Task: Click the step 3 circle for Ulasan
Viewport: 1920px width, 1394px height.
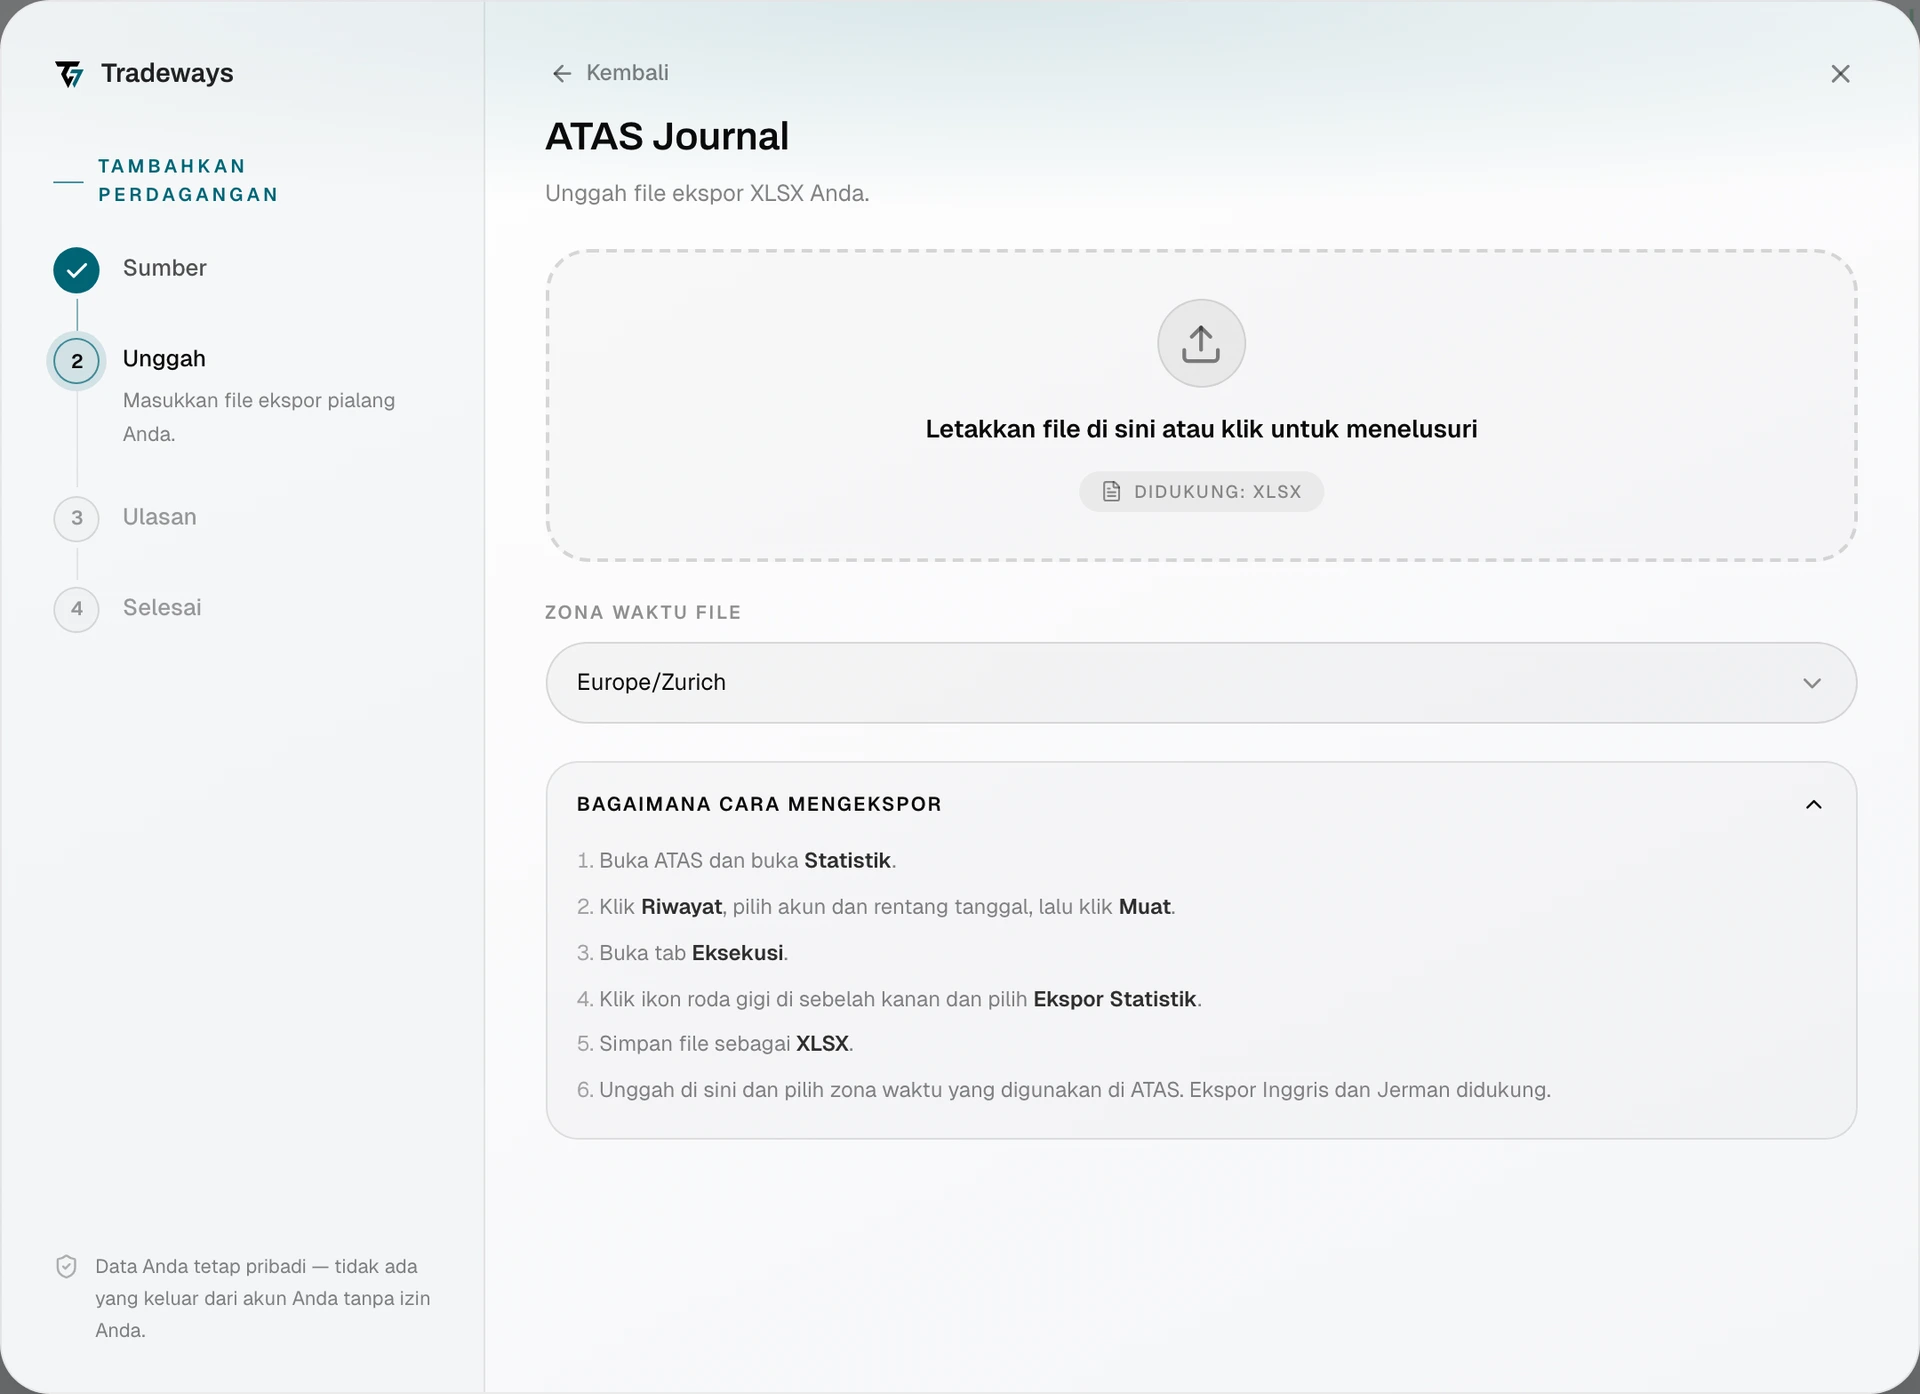Action: 77,518
